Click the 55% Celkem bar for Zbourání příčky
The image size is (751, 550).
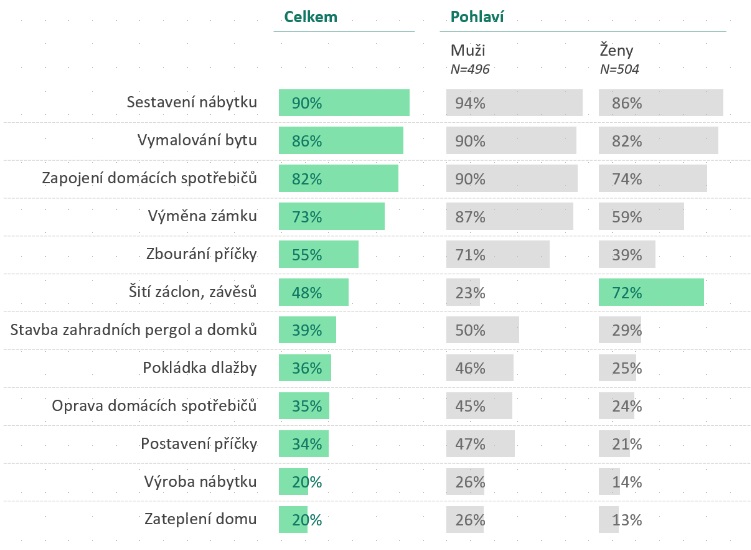click(x=318, y=254)
